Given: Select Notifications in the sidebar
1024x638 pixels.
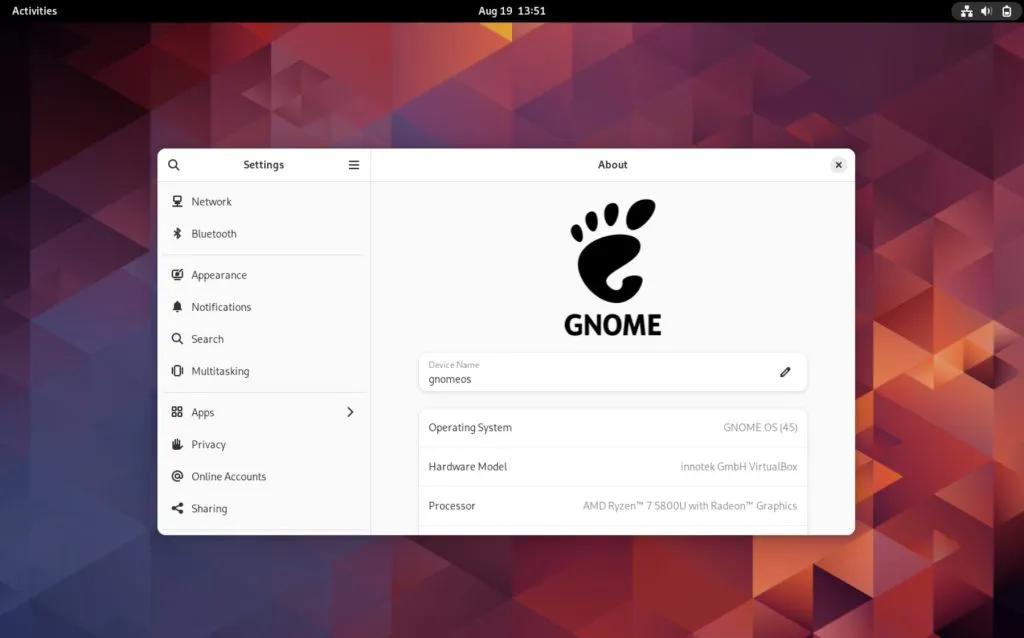Looking at the screenshot, I should [264, 307].
